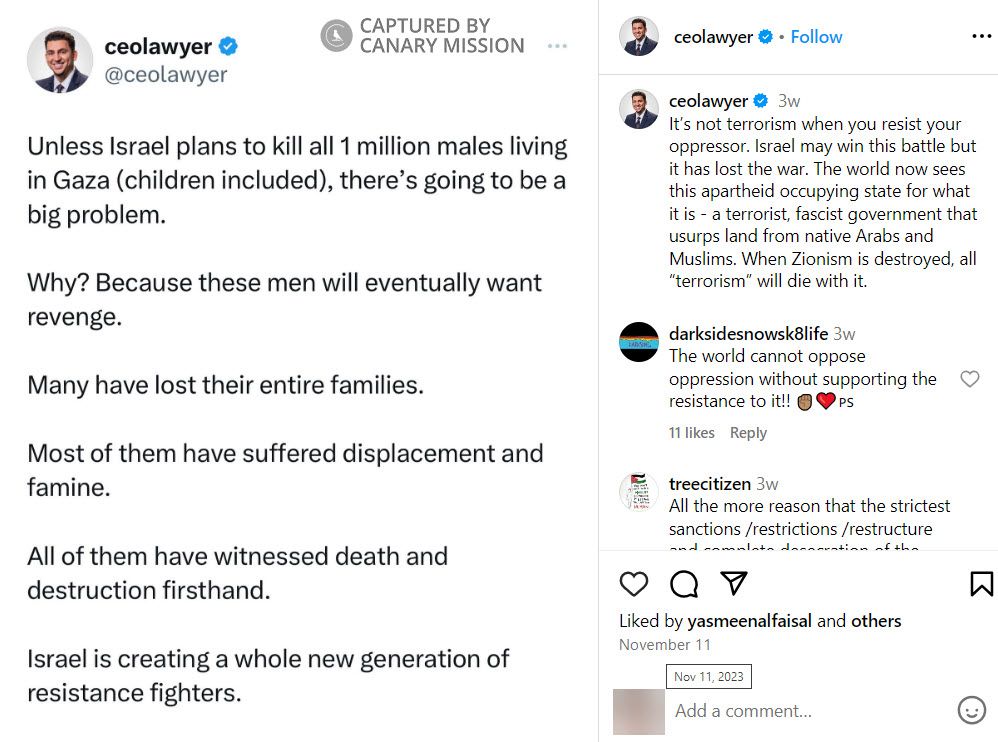
Task: Open tweet options three-dot menu
Action: [x=557, y=46]
